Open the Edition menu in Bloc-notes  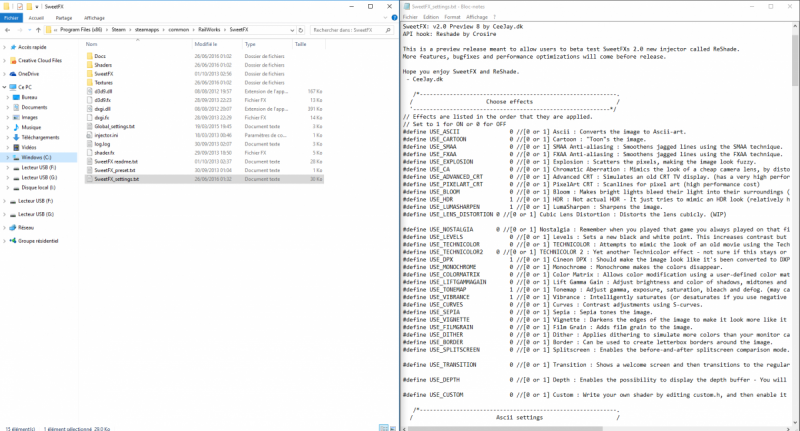(x=431, y=17)
